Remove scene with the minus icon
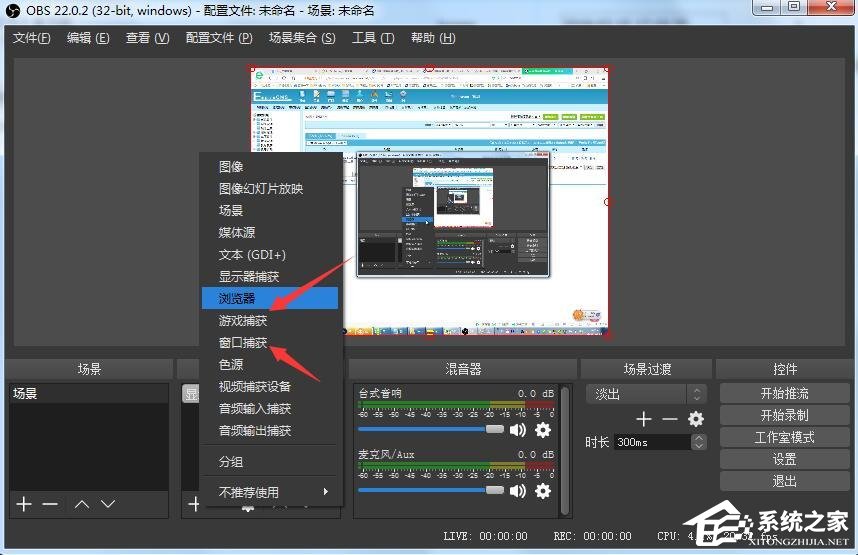 [50, 504]
